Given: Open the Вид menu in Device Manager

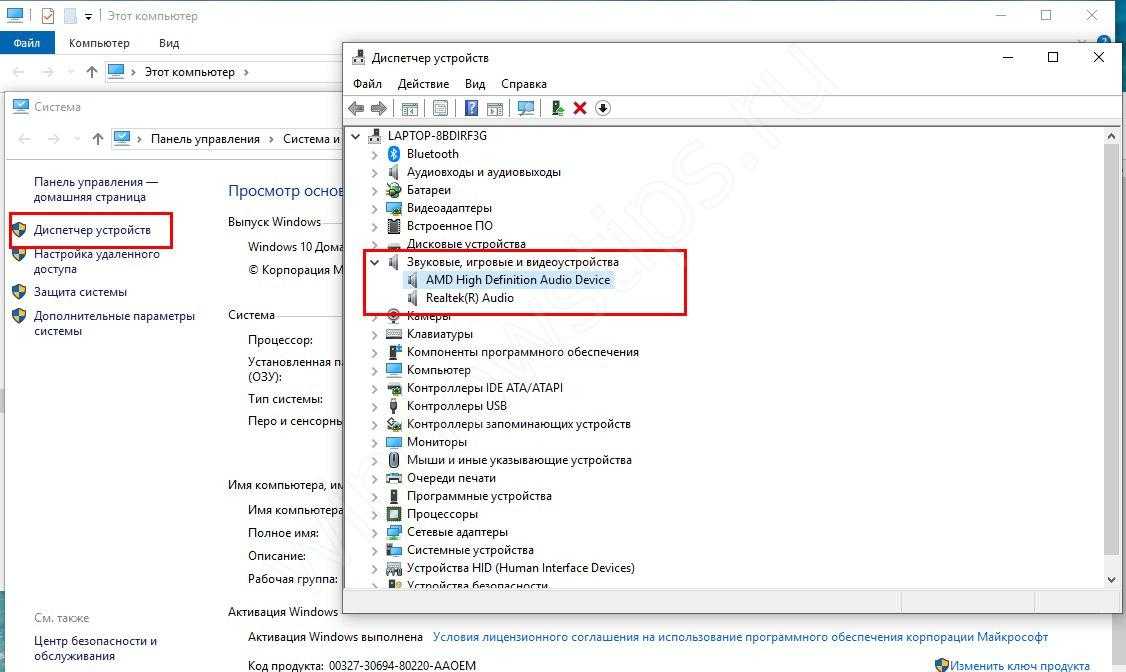Looking at the screenshot, I should 475,84.
